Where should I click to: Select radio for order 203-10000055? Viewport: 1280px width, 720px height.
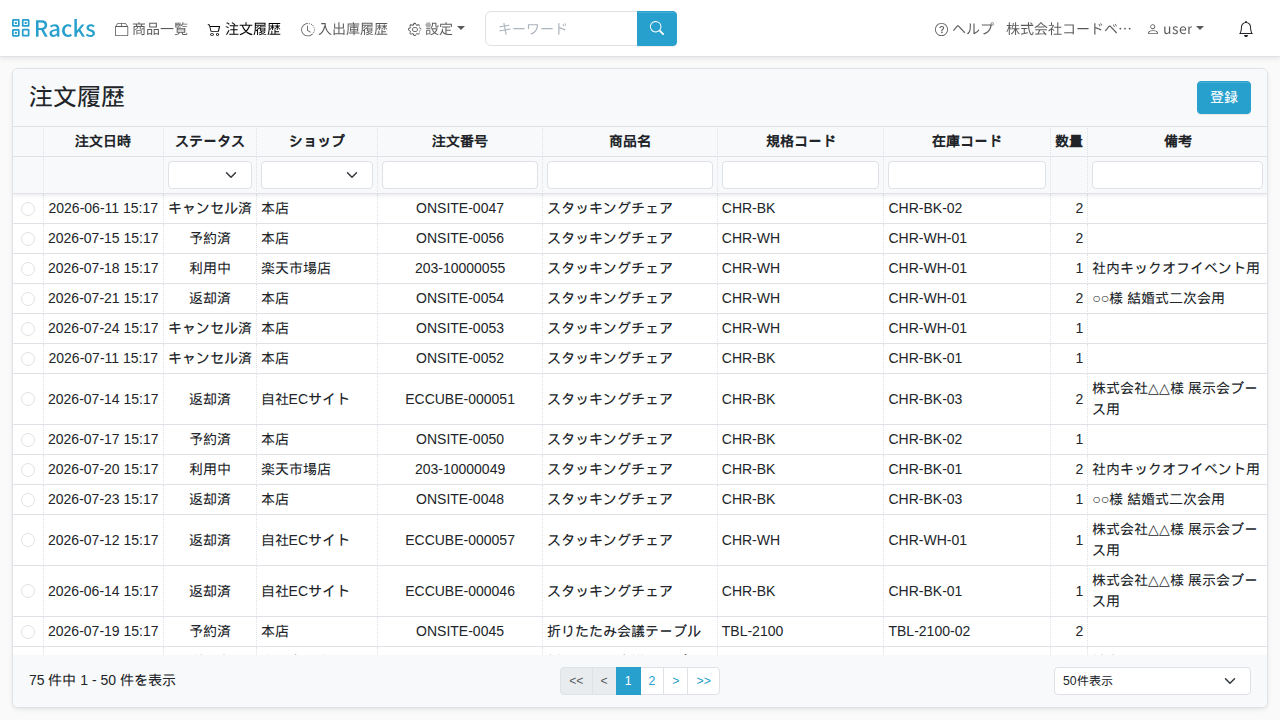pyautogui.click(x=28, y=269)
